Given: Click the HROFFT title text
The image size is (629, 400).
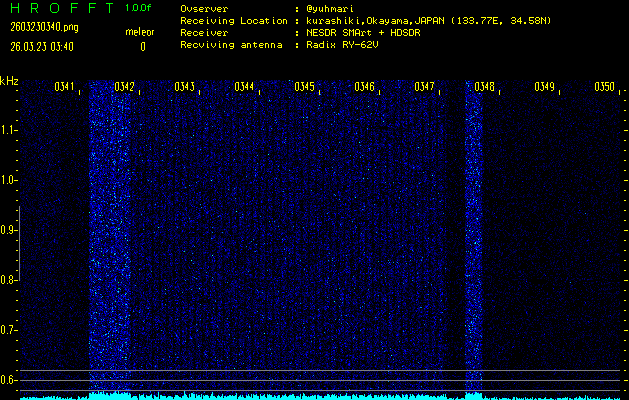Looking at the screenshot, I should tap(63, 8).
